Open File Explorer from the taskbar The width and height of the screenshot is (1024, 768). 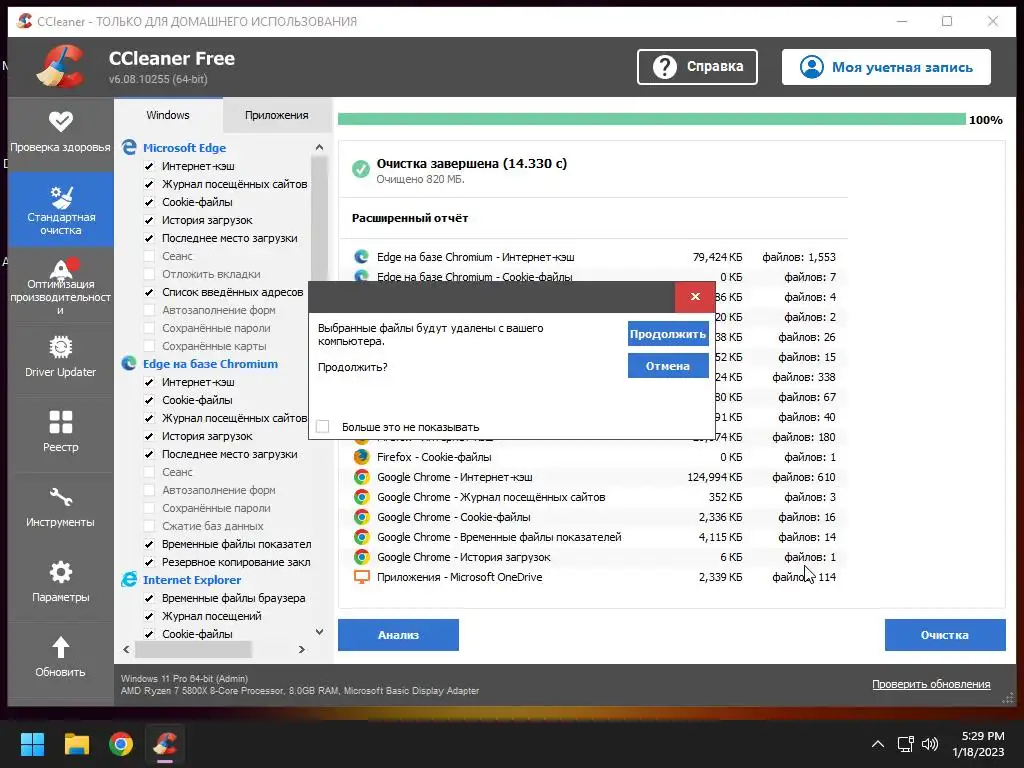click(76, 744)
